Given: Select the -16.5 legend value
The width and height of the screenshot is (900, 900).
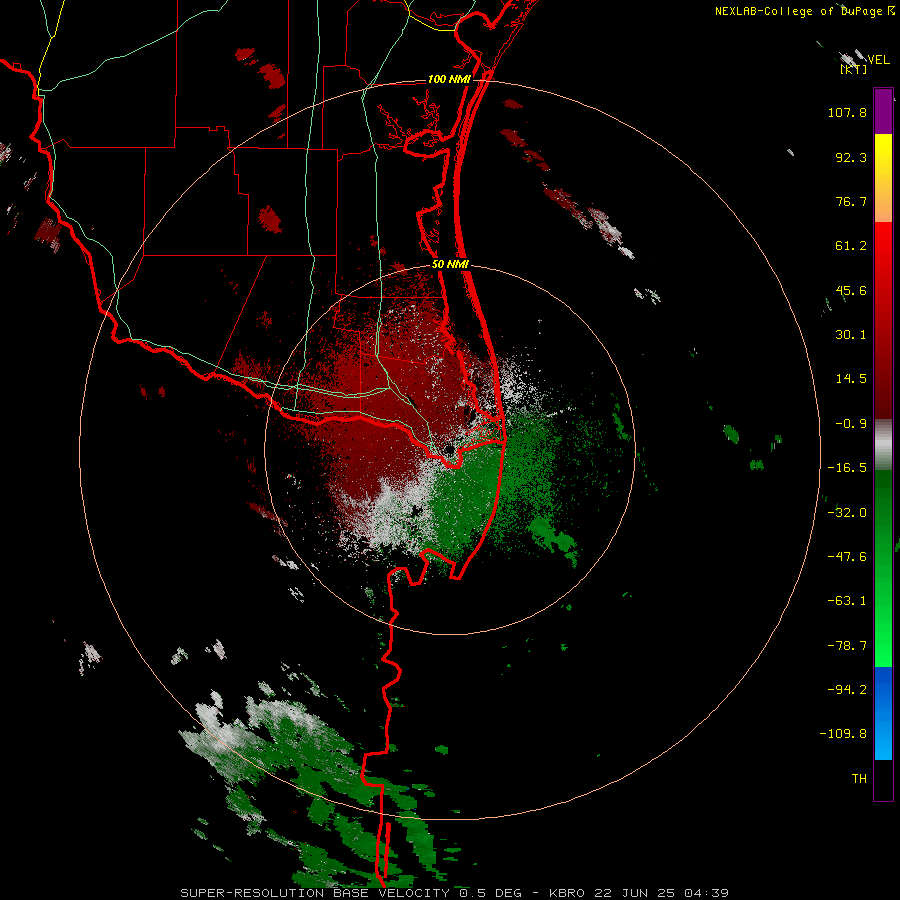Looking at the screenshot, I should (847, 468).
